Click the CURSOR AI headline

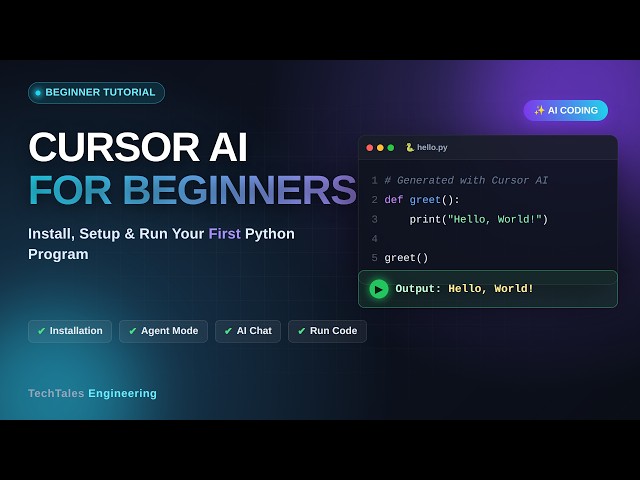coord(138,147)
